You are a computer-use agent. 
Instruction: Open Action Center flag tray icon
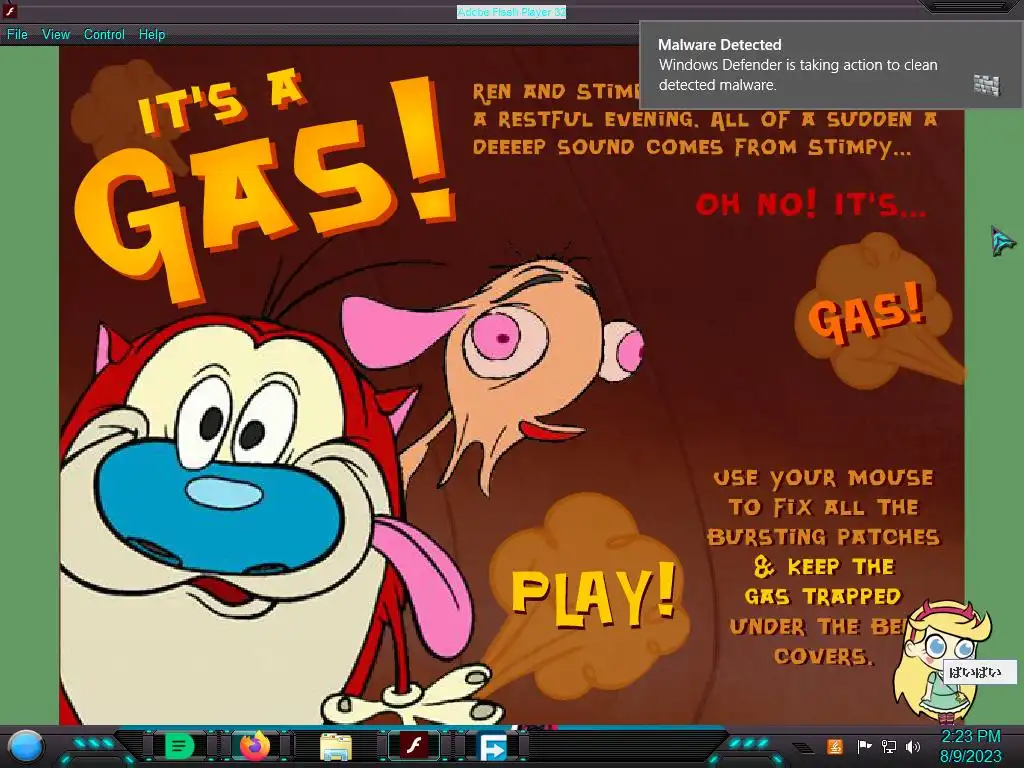(x=864, y=746)
